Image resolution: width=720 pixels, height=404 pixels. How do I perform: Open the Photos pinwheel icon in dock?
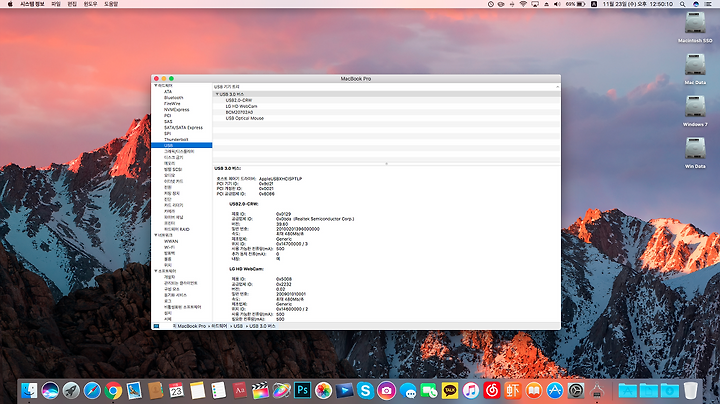323,391
